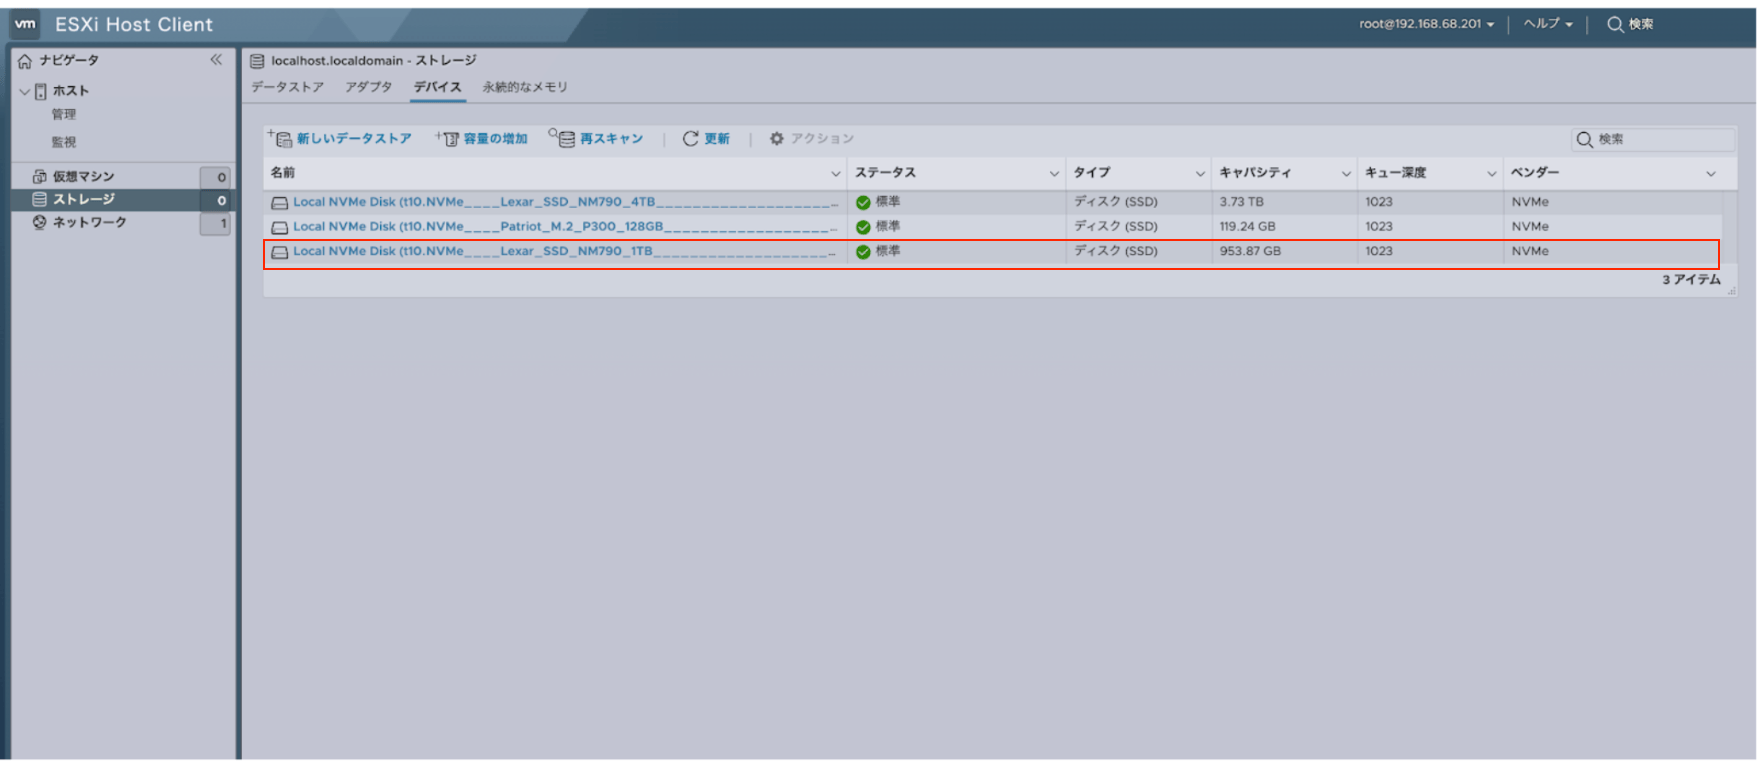This screenshot has width=1760, height=762.
Task: Select the デバイス tab
Action: [x=438, y=87]
